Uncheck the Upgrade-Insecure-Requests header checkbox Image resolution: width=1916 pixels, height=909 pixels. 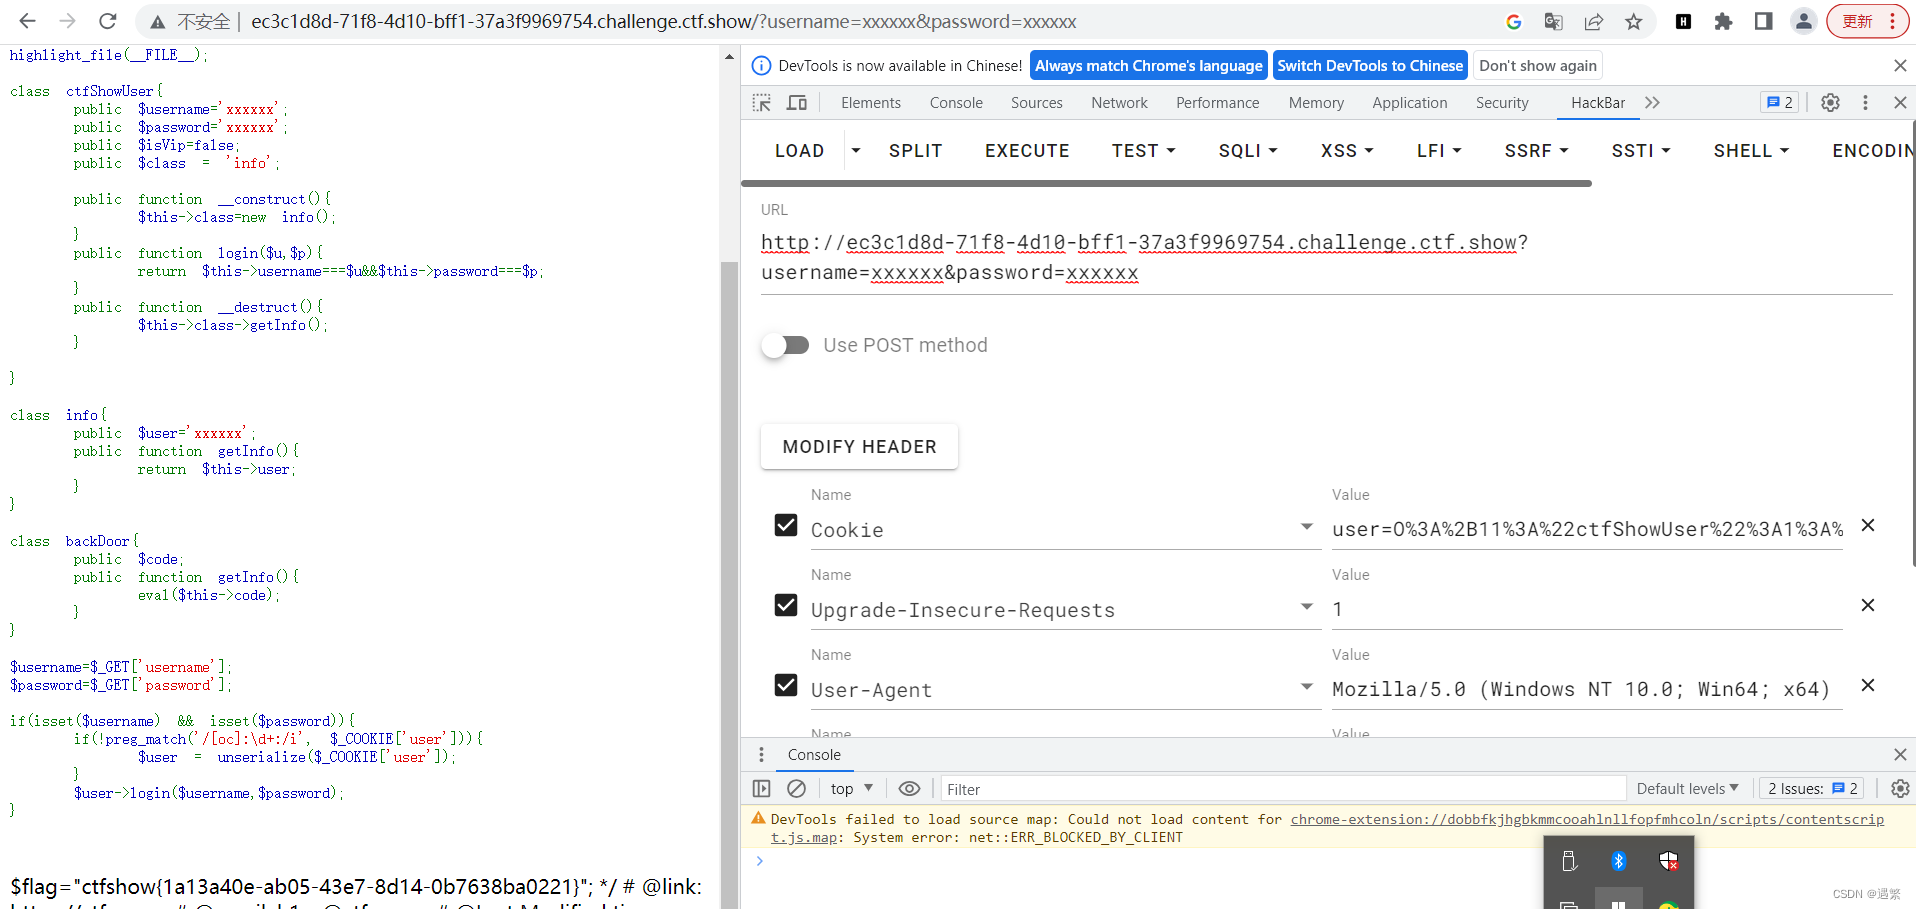coord(786,605)
